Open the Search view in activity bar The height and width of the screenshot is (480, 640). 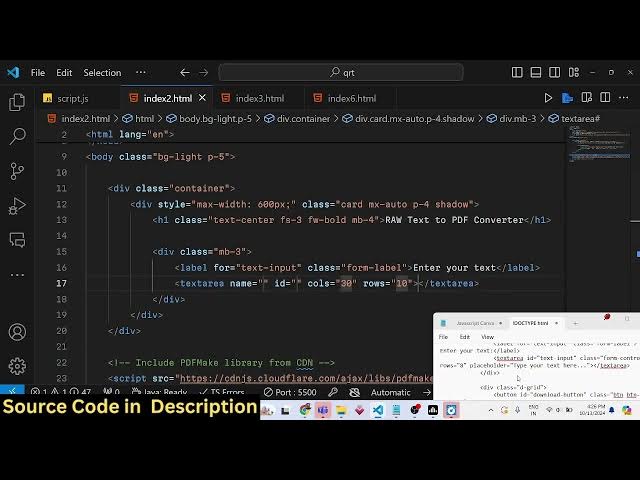[17, 136]
